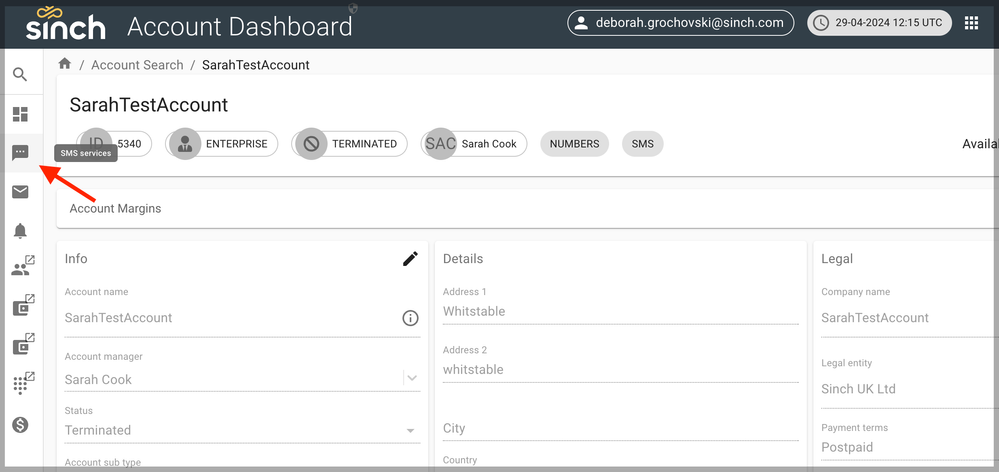Click info icon beside Account name field
The image size is (999, 472).
coord(410,317)
